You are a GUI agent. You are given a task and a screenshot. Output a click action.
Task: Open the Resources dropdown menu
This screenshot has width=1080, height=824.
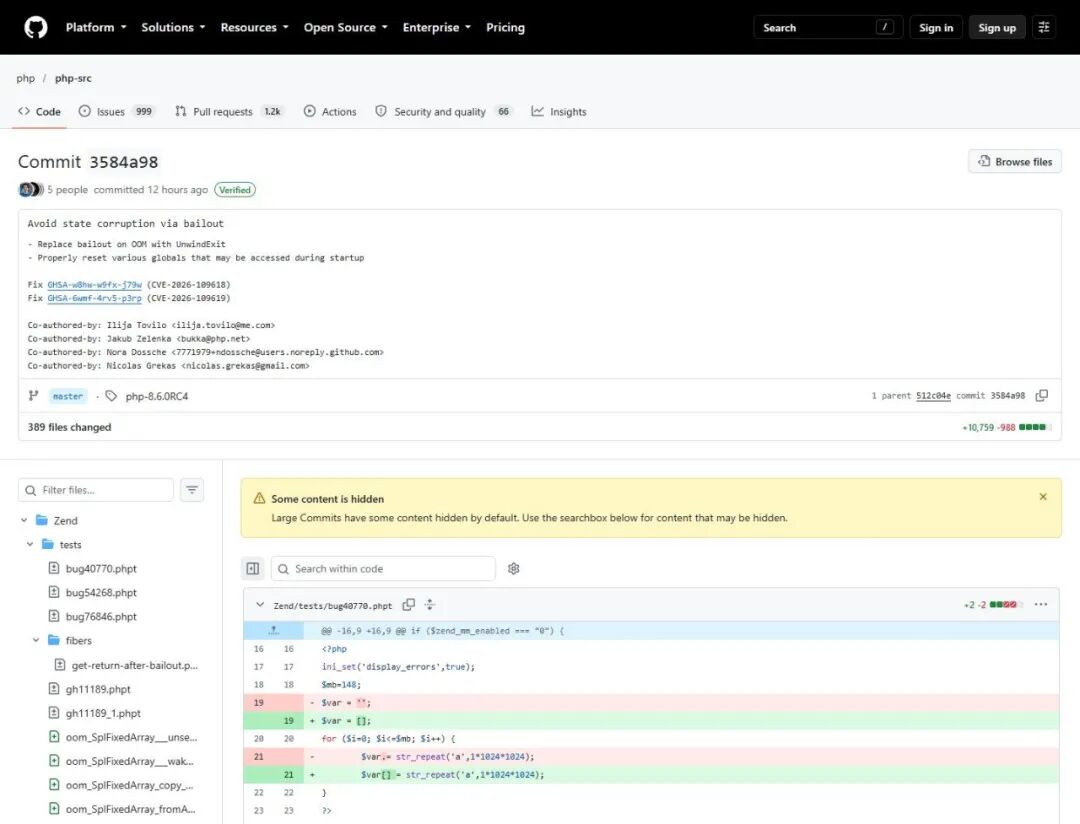(254, 28)
